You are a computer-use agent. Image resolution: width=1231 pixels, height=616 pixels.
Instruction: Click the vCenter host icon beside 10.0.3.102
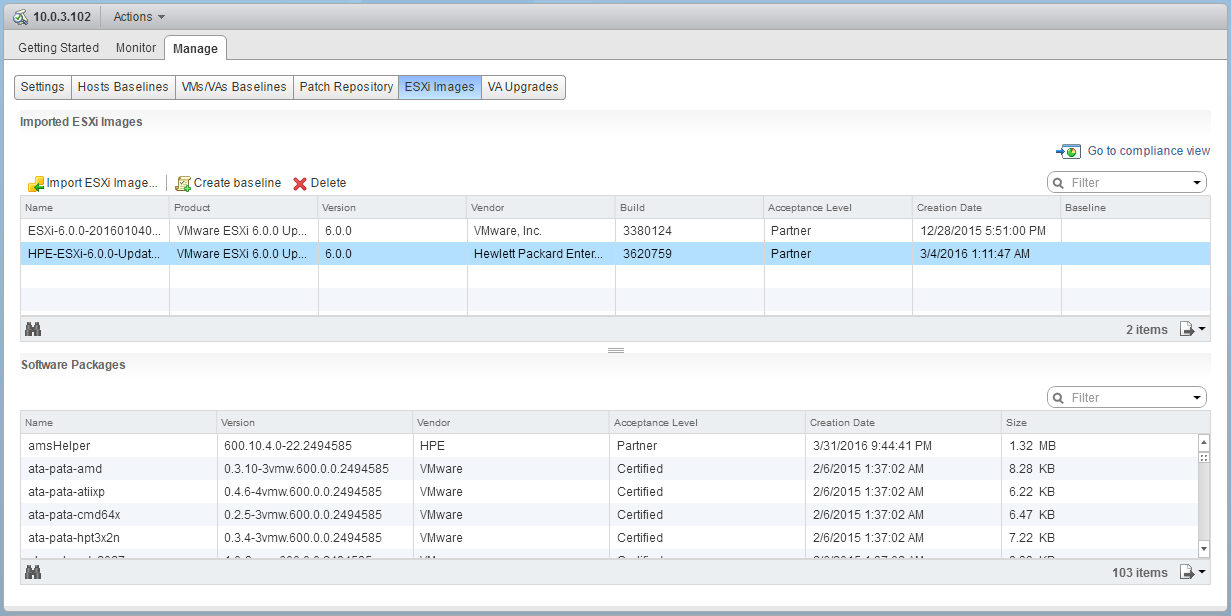(19, 16)
